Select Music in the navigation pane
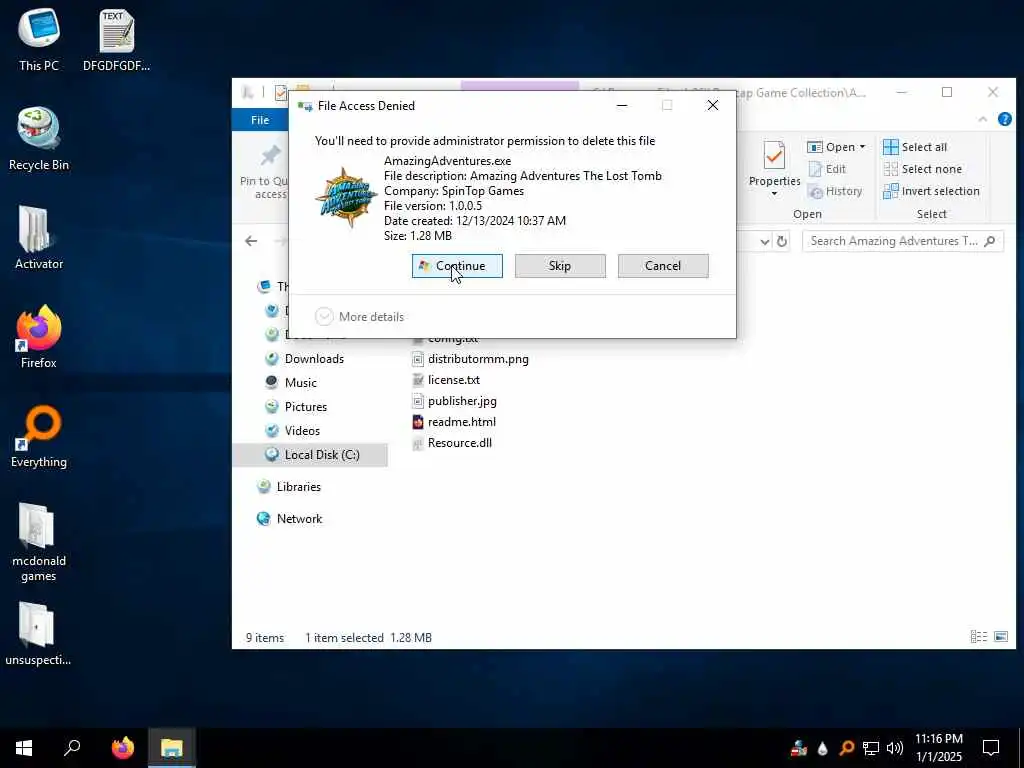1024x768 pixels. click(x=300, y=383)
